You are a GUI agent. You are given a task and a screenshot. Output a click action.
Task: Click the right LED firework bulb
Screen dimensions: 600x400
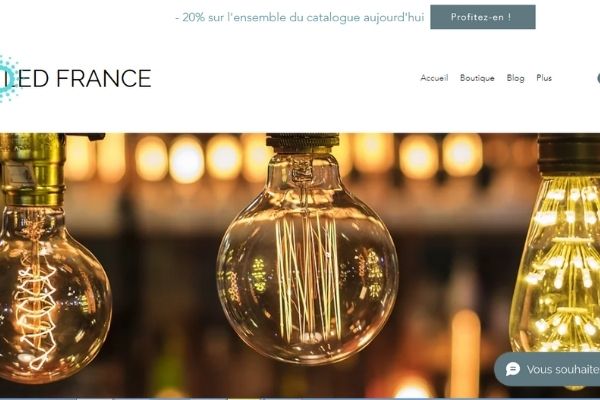click(556, 263)
